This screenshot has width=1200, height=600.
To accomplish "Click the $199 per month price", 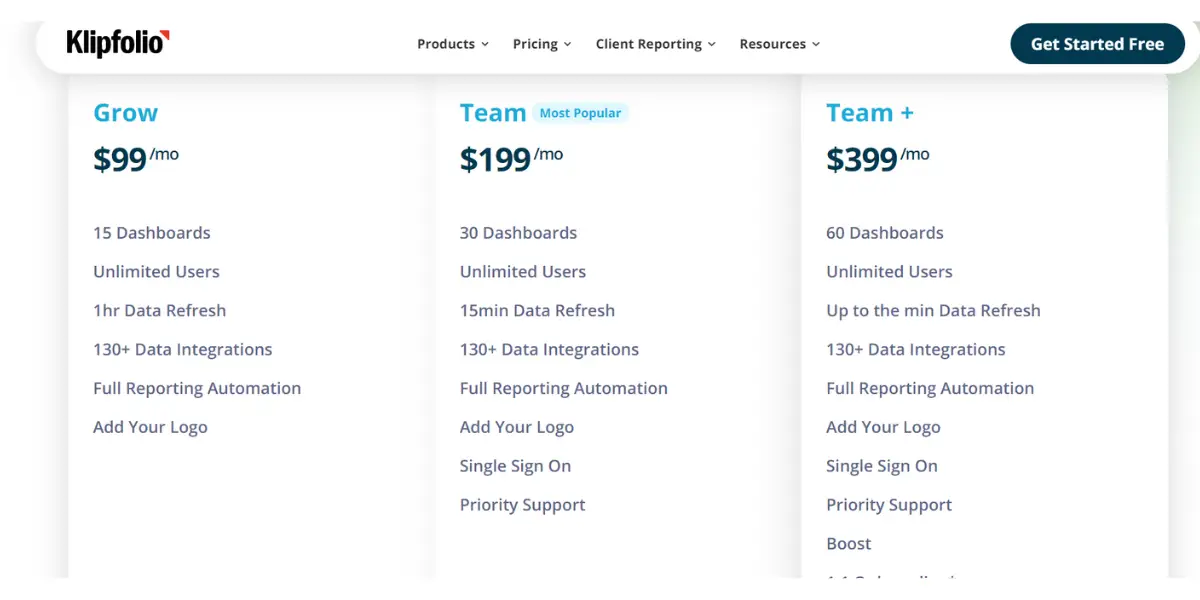I will (x=511, y=158).
